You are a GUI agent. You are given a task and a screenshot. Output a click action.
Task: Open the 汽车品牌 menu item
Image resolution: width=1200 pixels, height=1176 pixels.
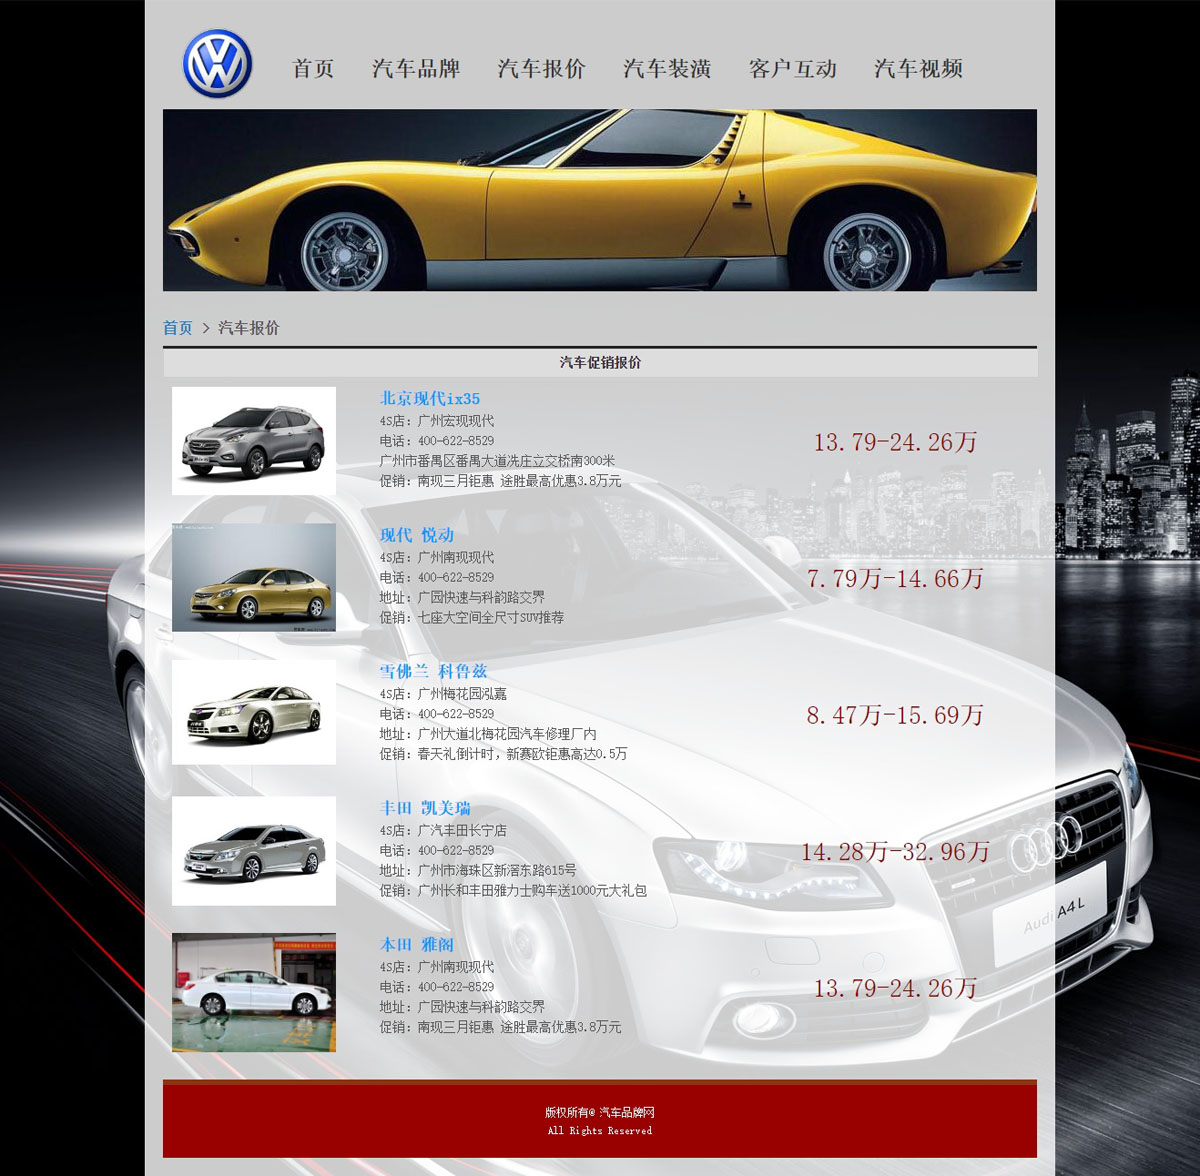416,69
